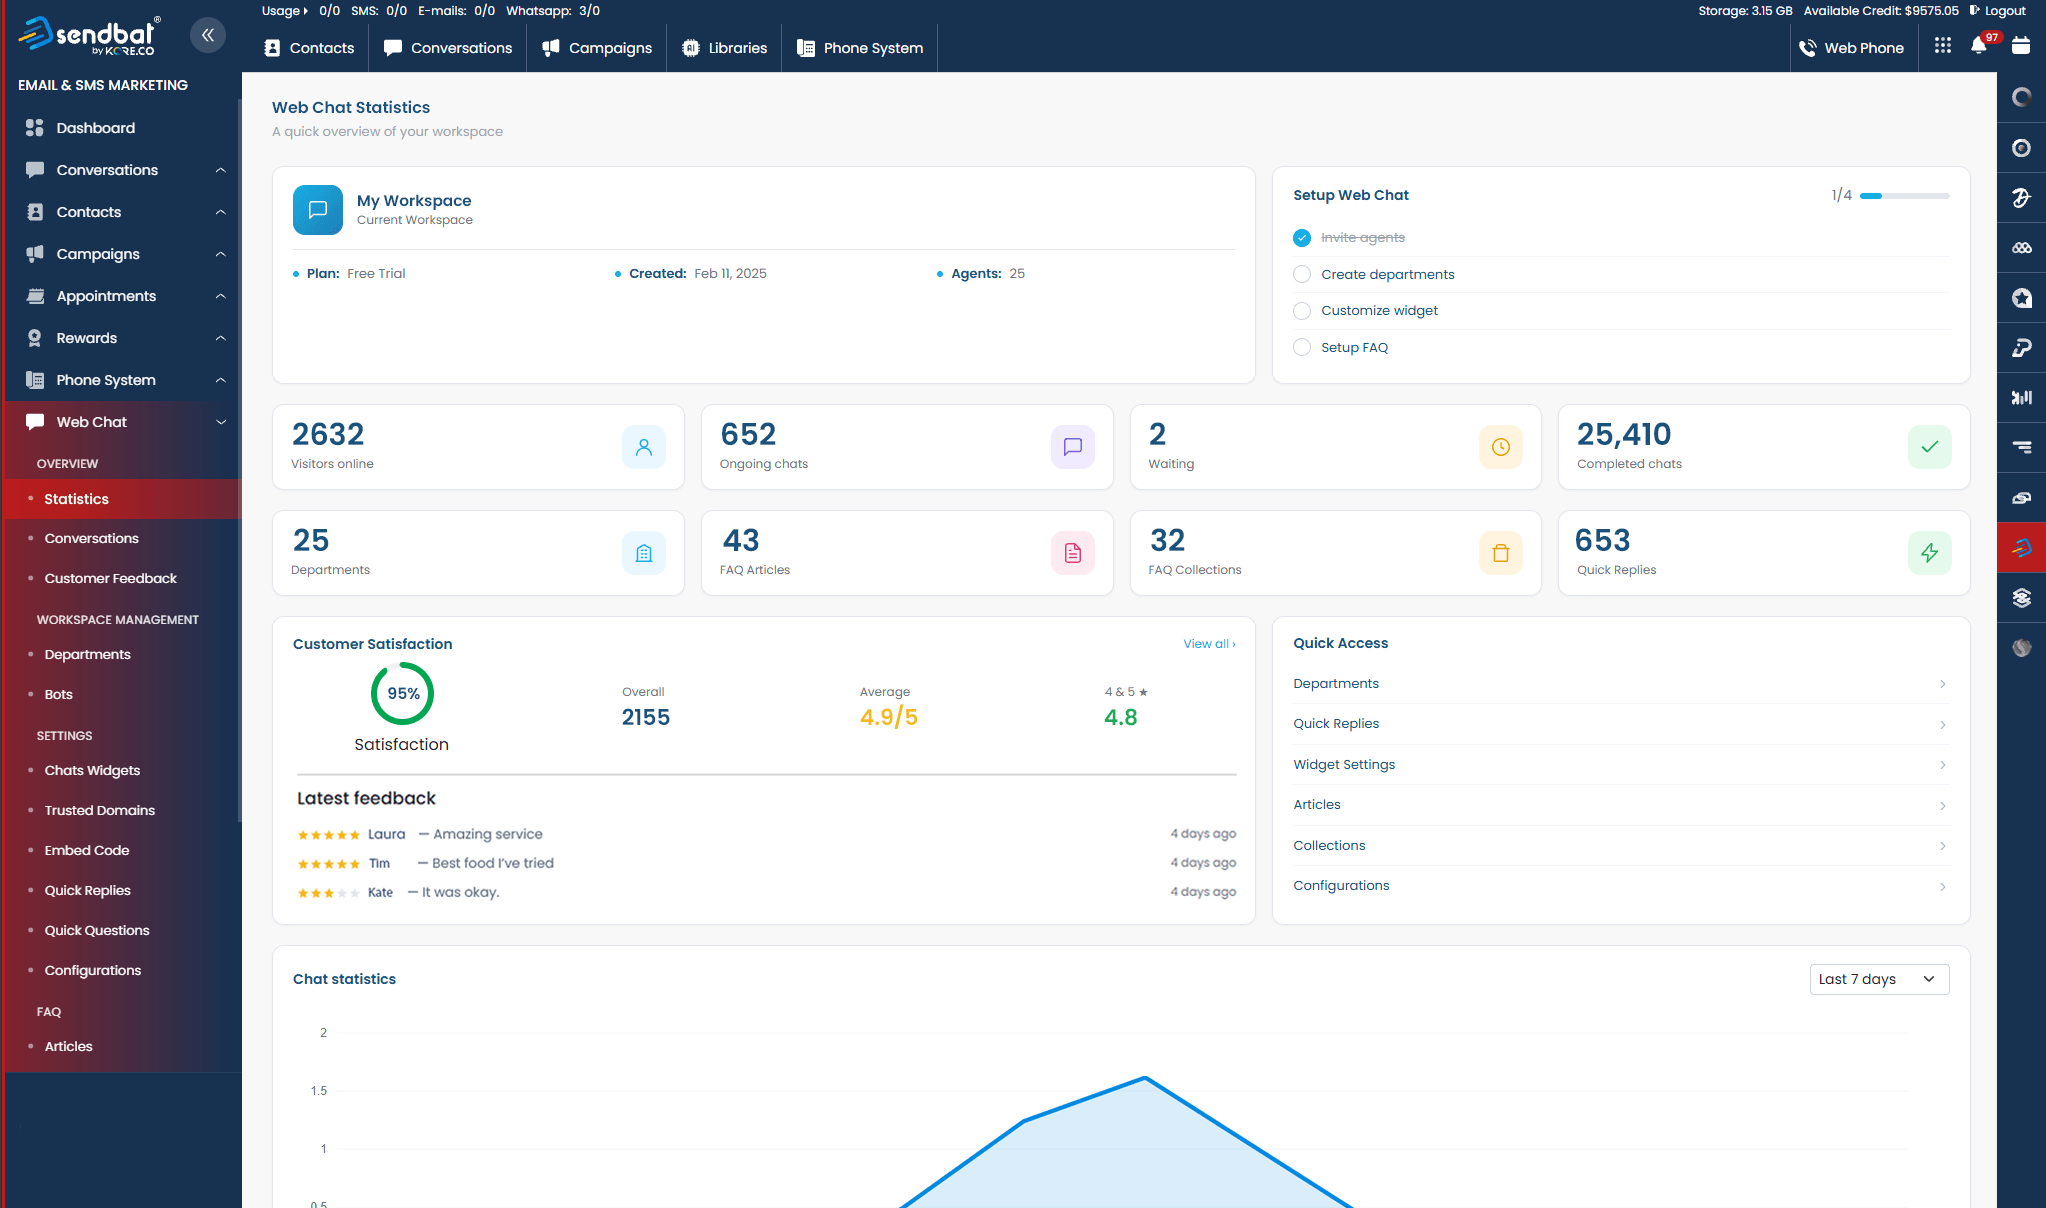Open Chats Widgets in sidebar settings
Viewport: 2046px width, 1208px height.
coord(92,771)
